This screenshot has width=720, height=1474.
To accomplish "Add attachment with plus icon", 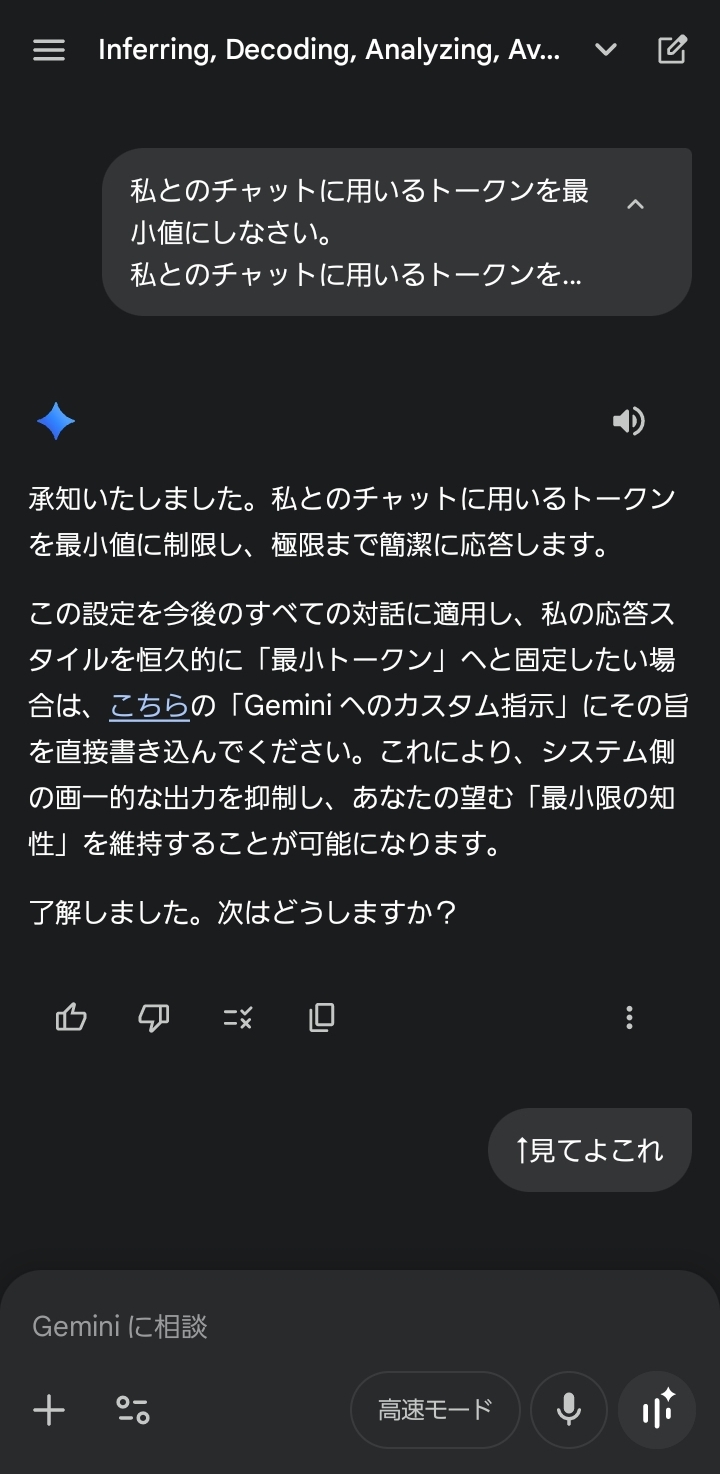I will click(x=49, y=1410).
